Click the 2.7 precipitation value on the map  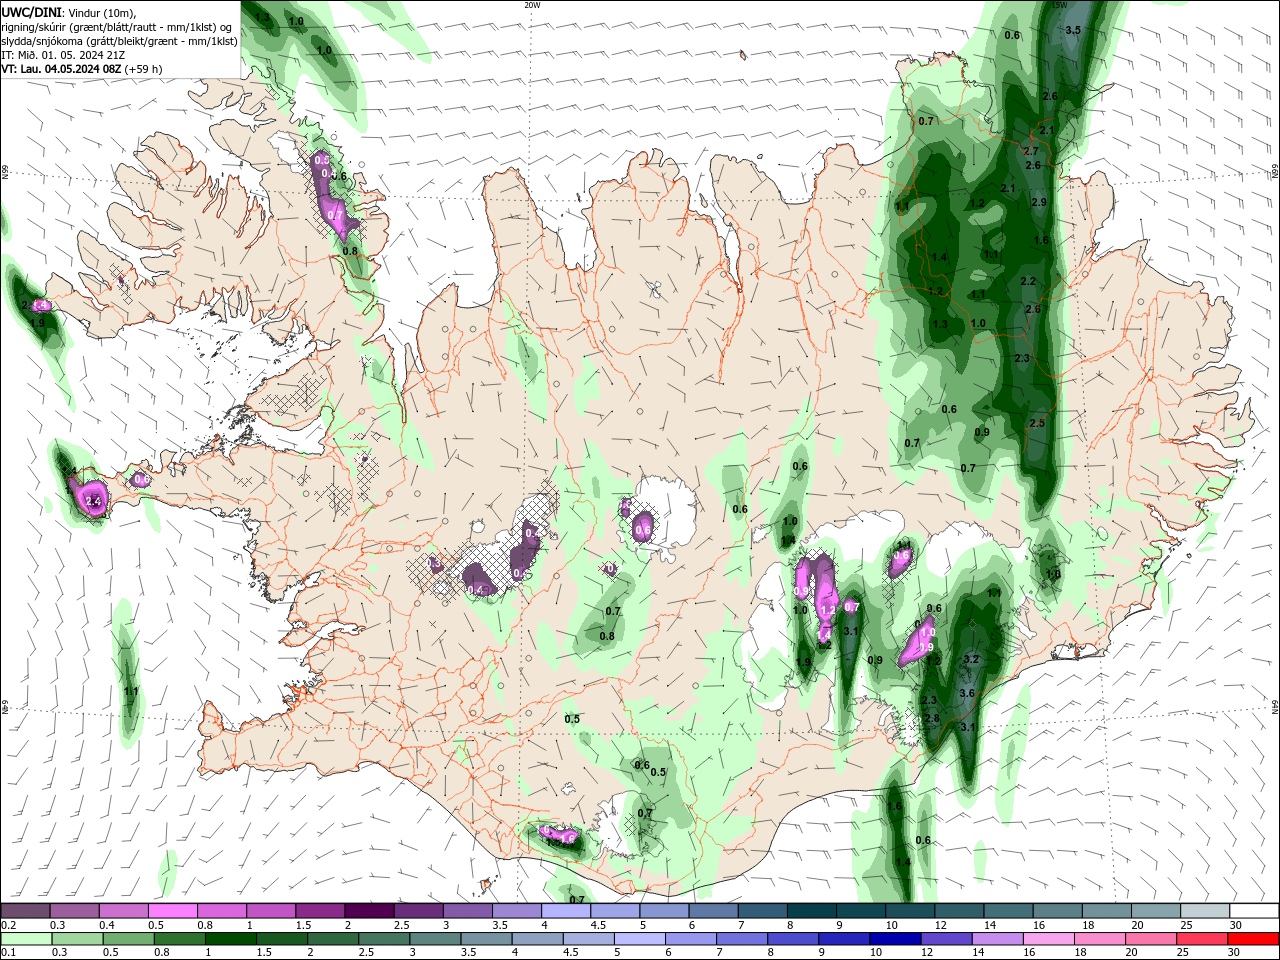pyautogui.click(x=1032, y=151)
